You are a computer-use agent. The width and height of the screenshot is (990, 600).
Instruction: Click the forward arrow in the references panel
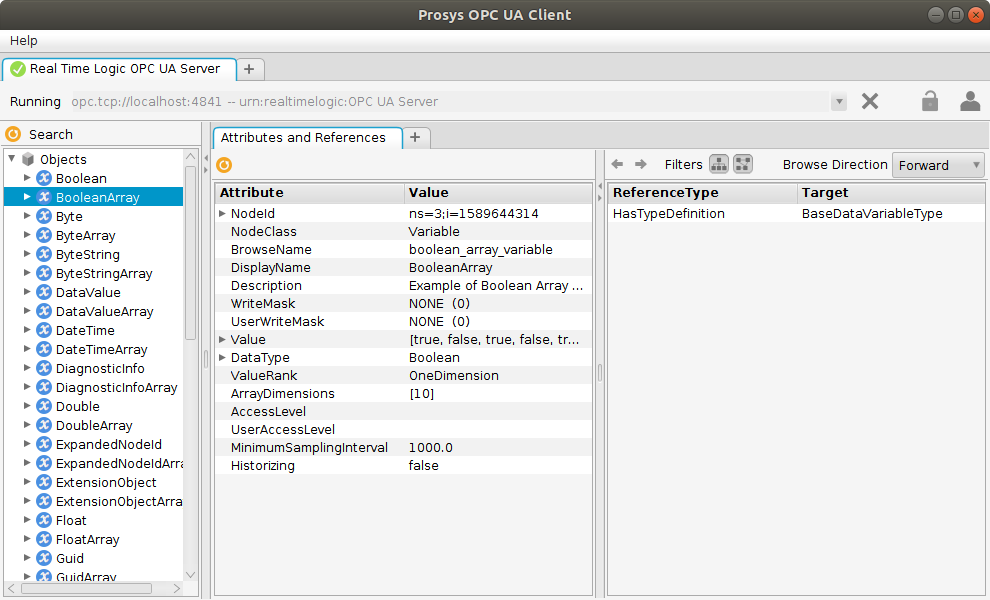(641, 164)
